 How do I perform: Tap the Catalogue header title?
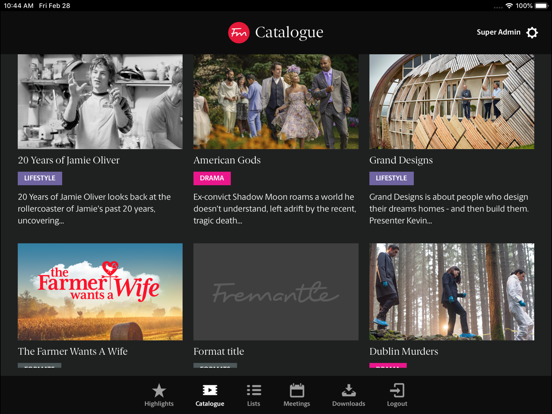coord(289,32)
